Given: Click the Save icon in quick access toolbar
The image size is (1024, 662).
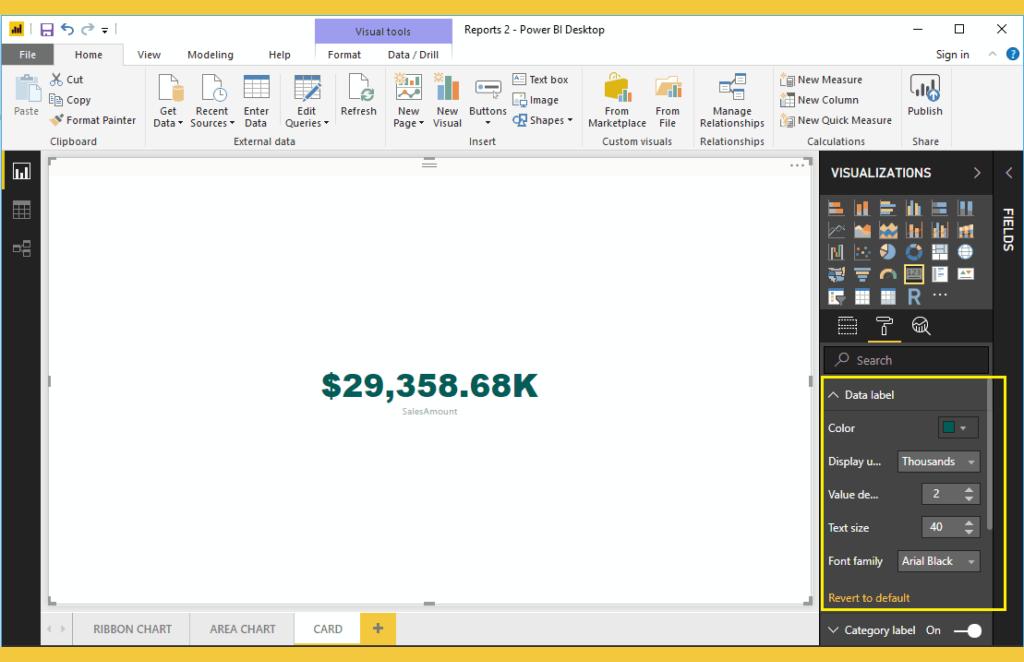Looking at the screenshot, I should tap(46, 29).
